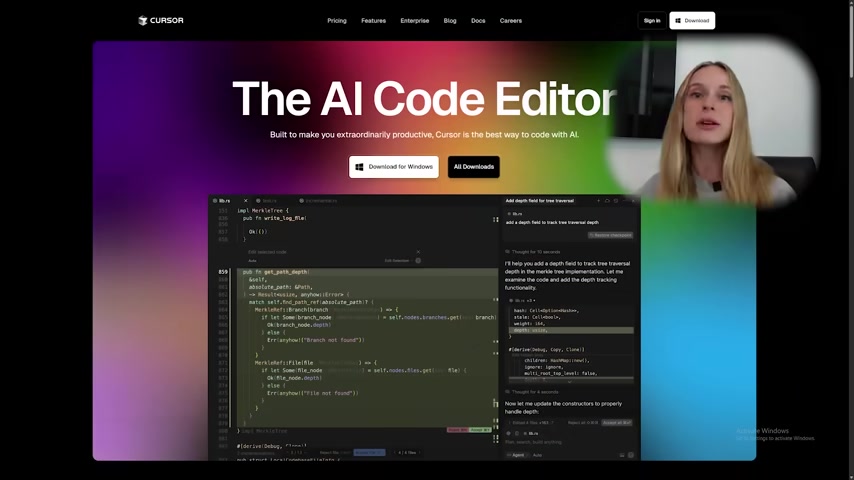854x480 pixels.
Task: Visit the Careers page
Action: pos(510,21)
